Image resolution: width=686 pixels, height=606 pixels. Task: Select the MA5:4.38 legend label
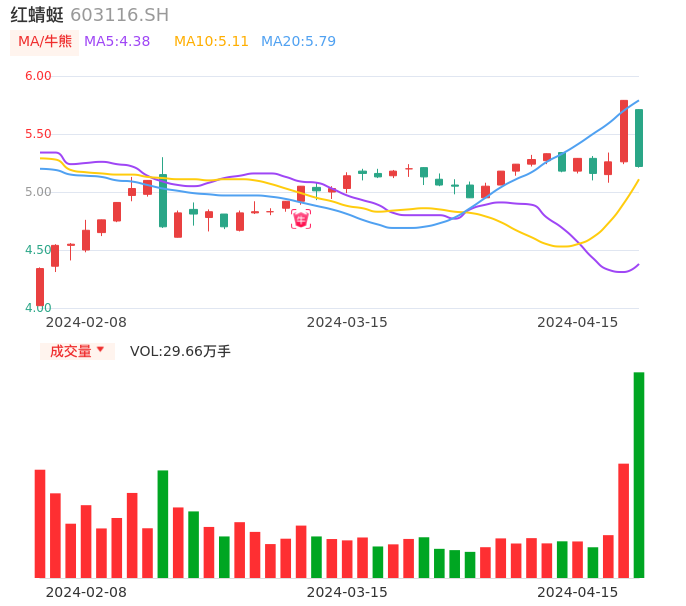[x=117, y=42]
